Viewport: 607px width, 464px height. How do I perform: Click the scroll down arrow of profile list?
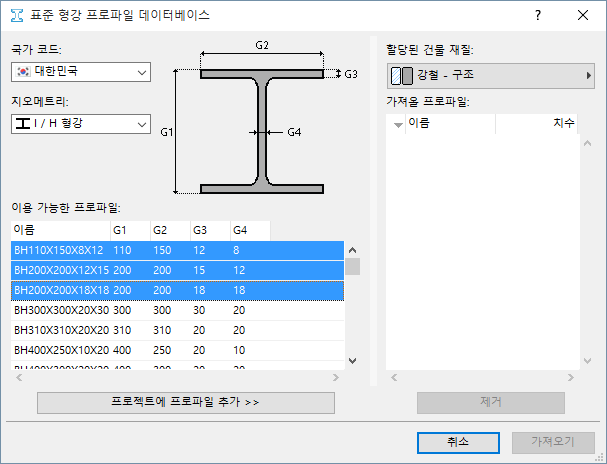pyautogui.click(x=352, y=361)
